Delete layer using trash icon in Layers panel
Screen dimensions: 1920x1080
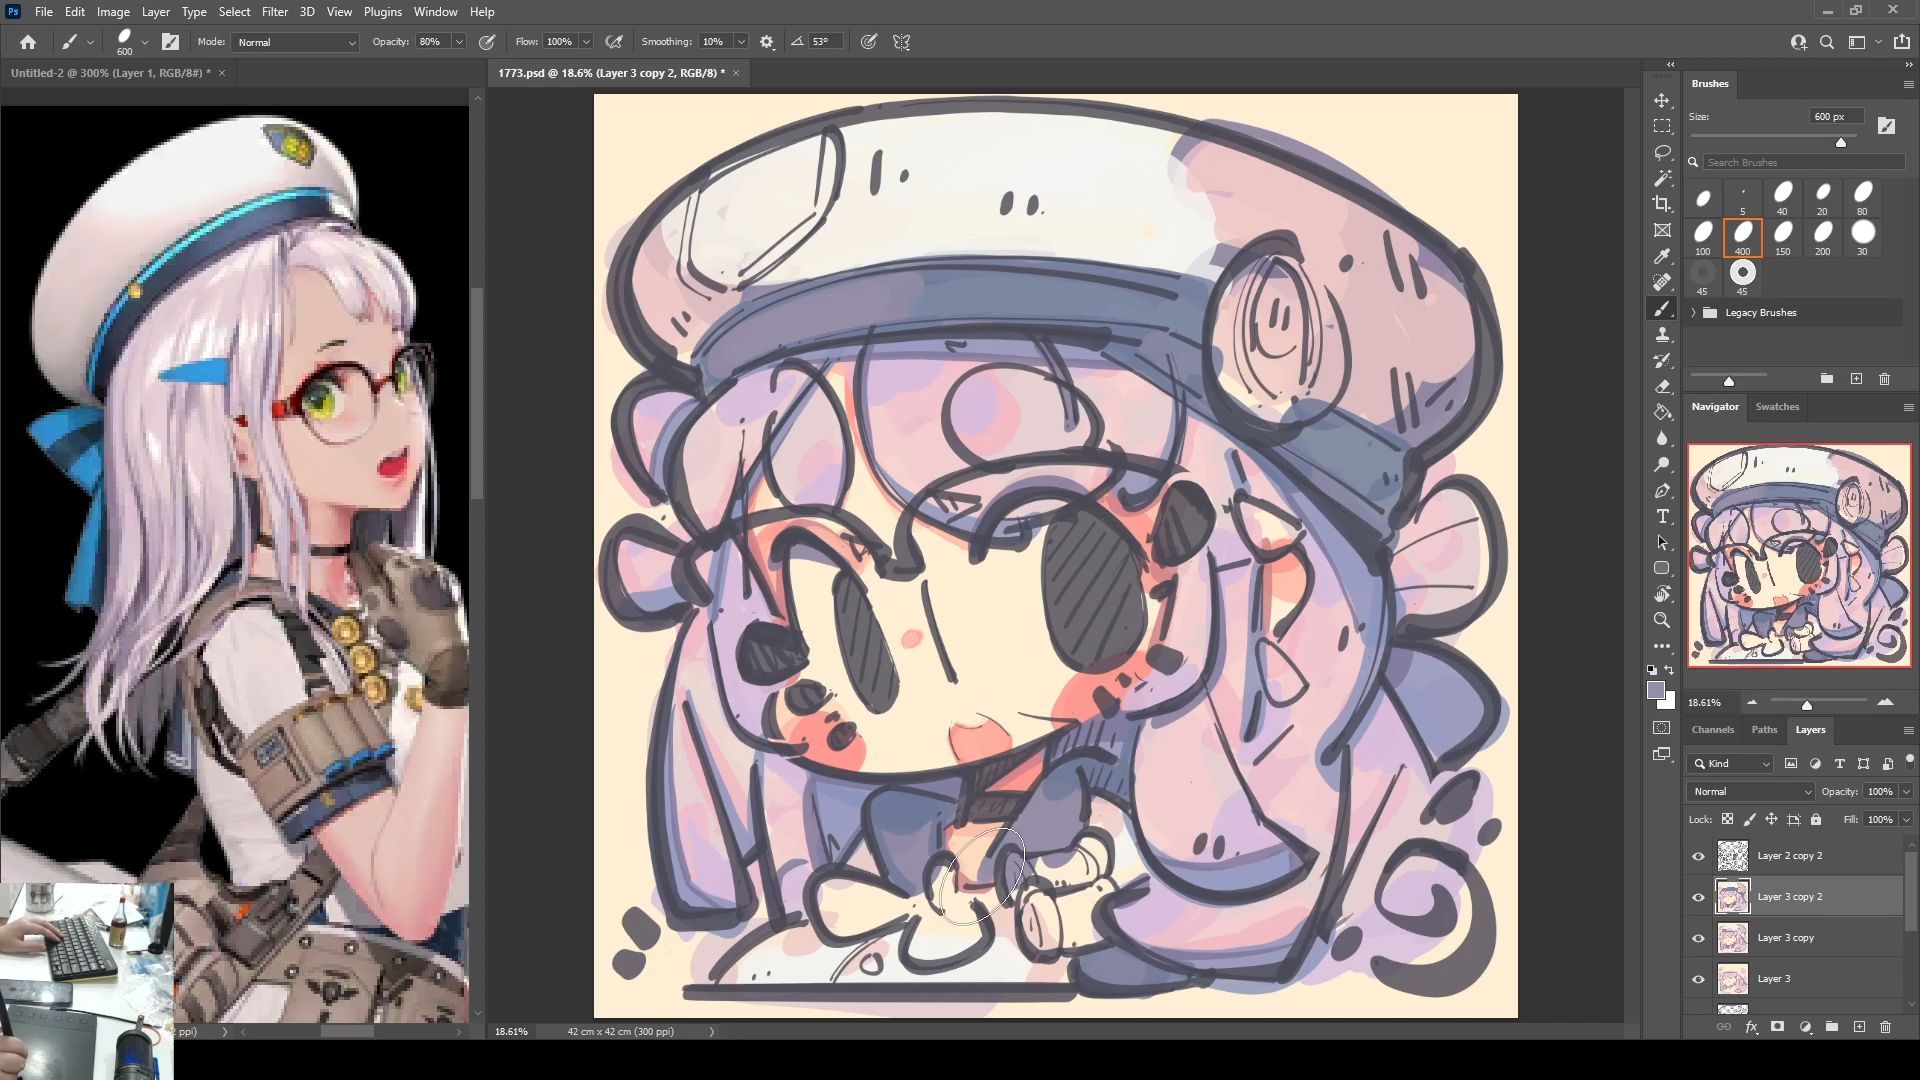point(1885,1027)
